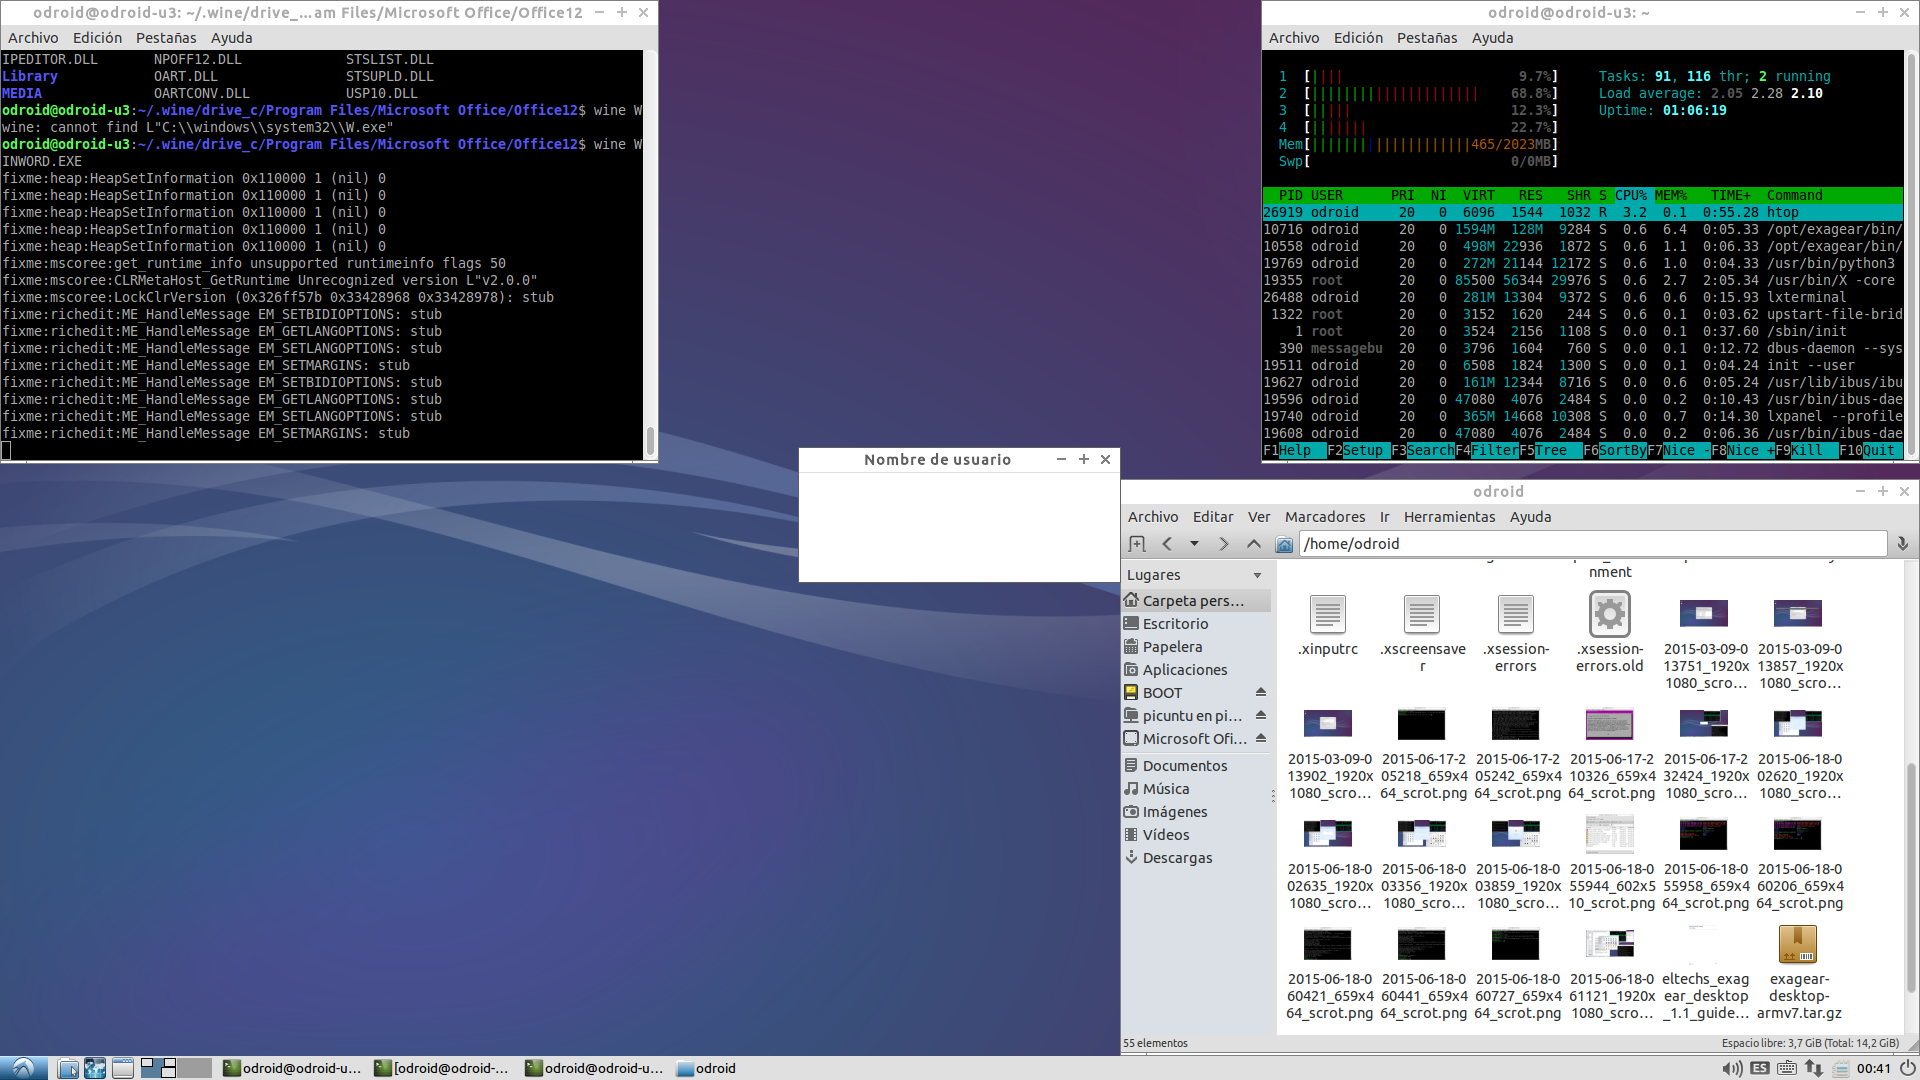
Task: Open the history dropdown arrow
Action: click(1194, 544)
